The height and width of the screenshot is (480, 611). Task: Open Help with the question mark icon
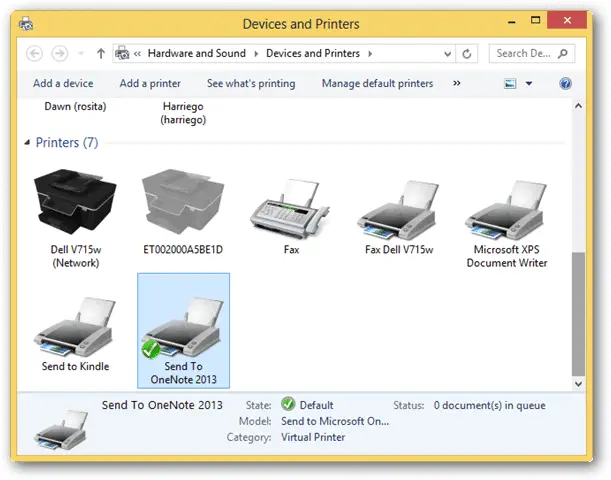pos(565,83)
